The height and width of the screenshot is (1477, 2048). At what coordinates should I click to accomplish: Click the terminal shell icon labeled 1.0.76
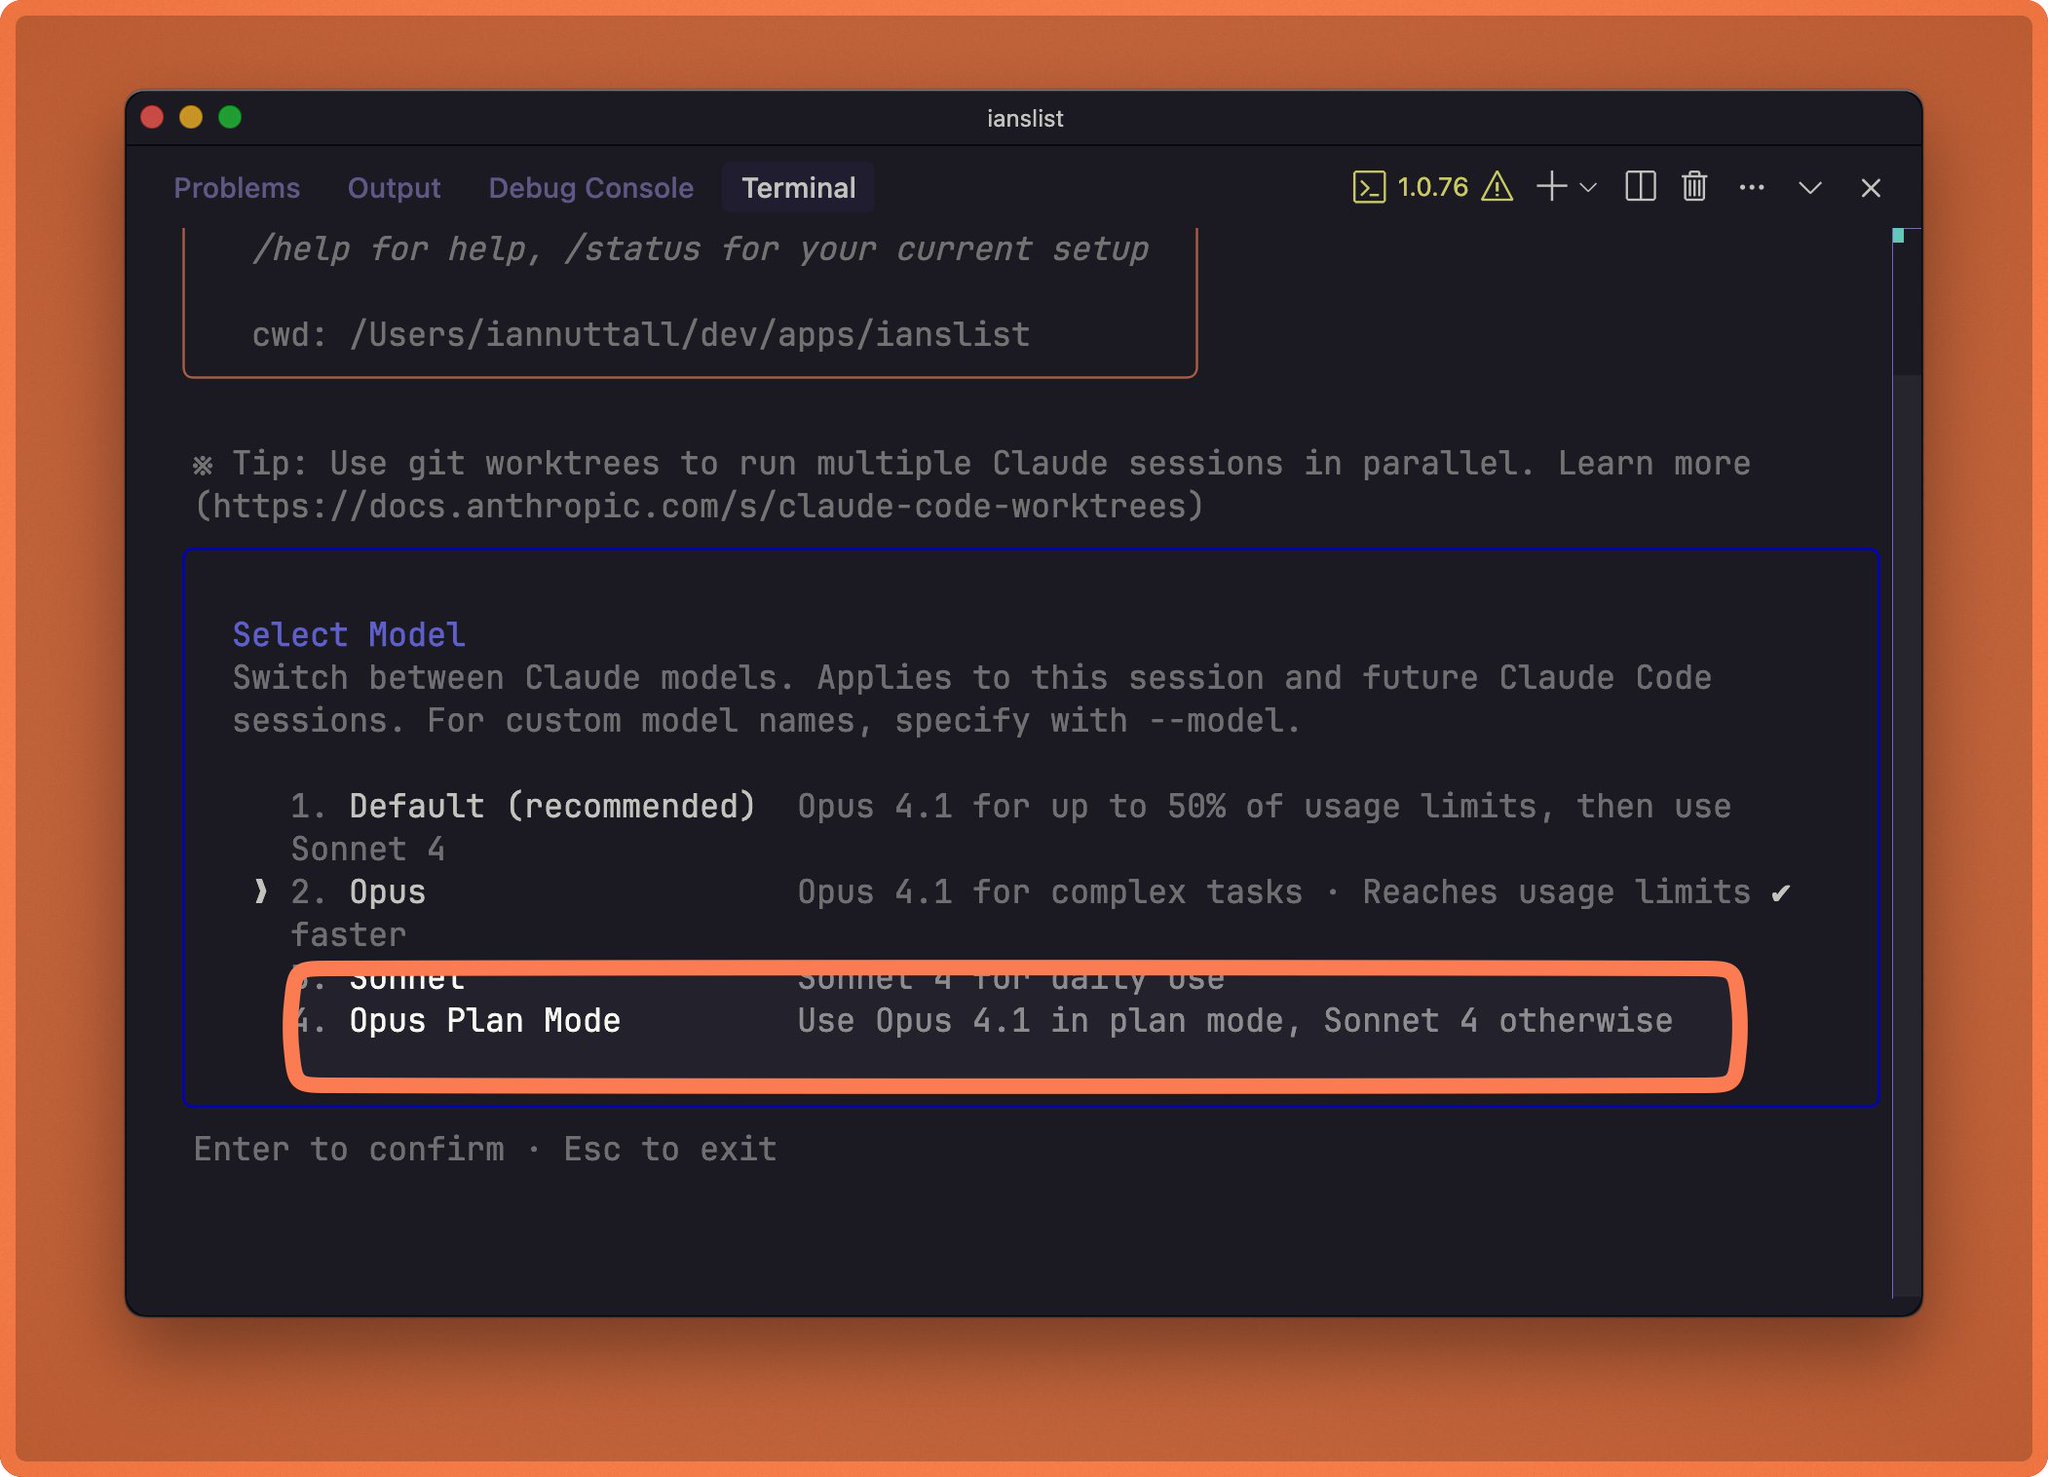1369,187
